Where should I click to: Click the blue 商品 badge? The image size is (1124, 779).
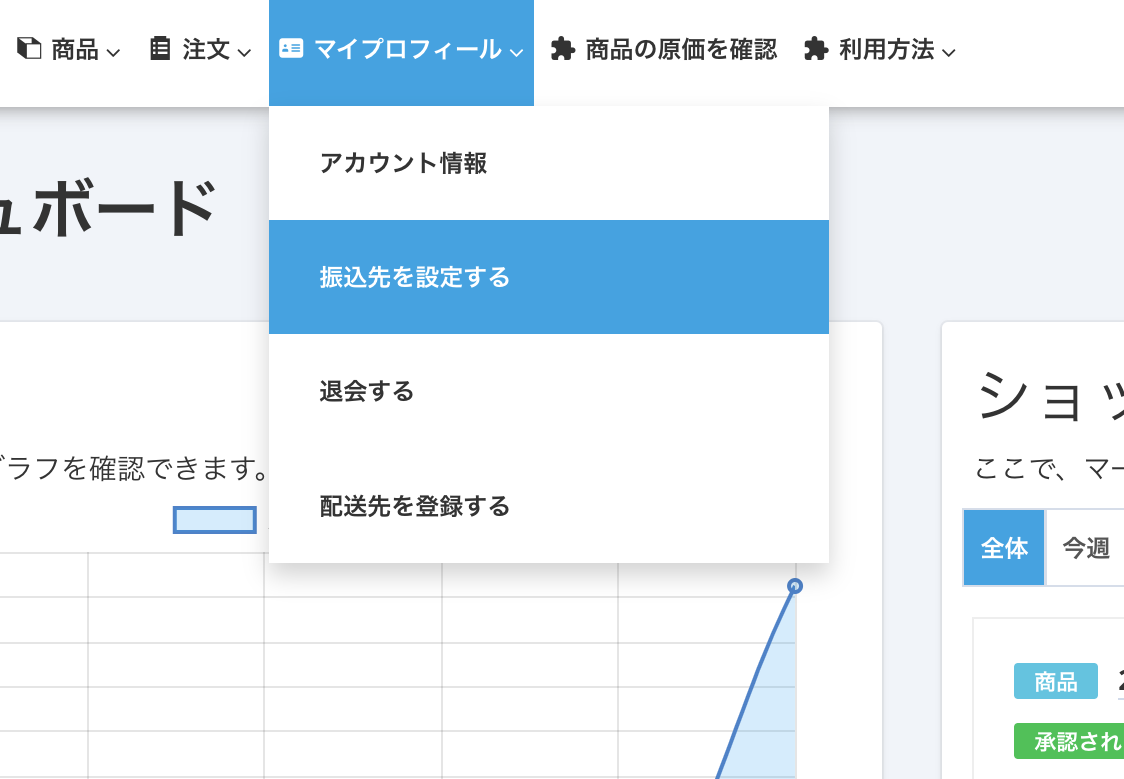click(x=1055, y=682)
